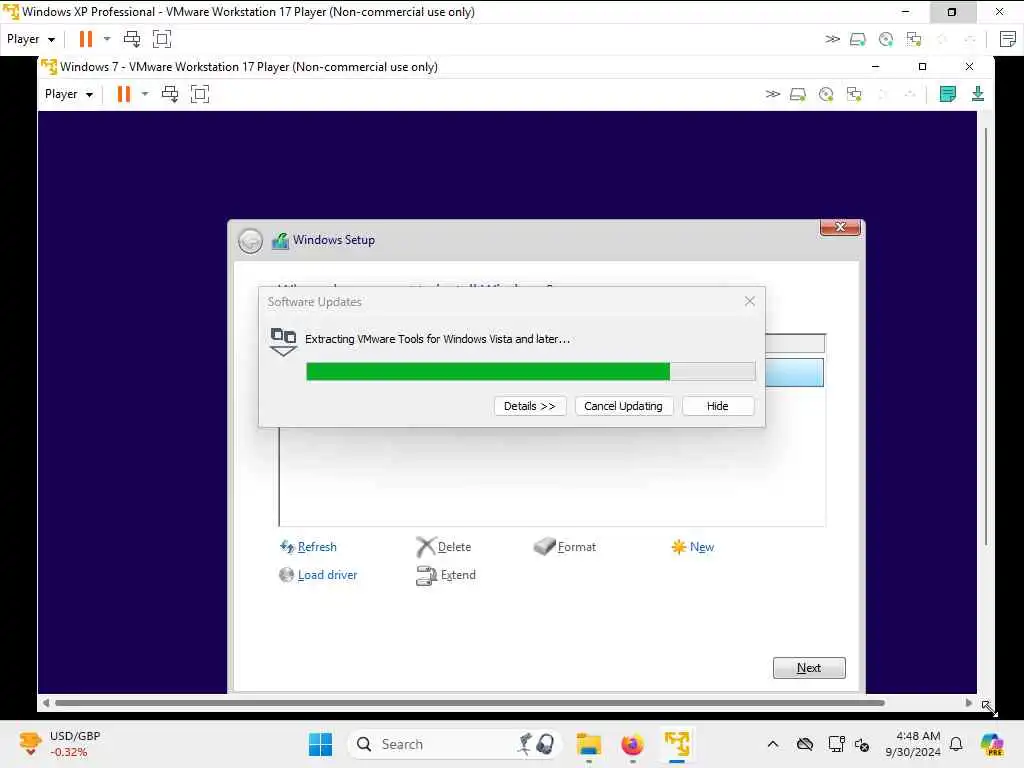Click the double-chevron expand icon in the Windows XP toolbar
The image size is (1024, 768).
832,39
